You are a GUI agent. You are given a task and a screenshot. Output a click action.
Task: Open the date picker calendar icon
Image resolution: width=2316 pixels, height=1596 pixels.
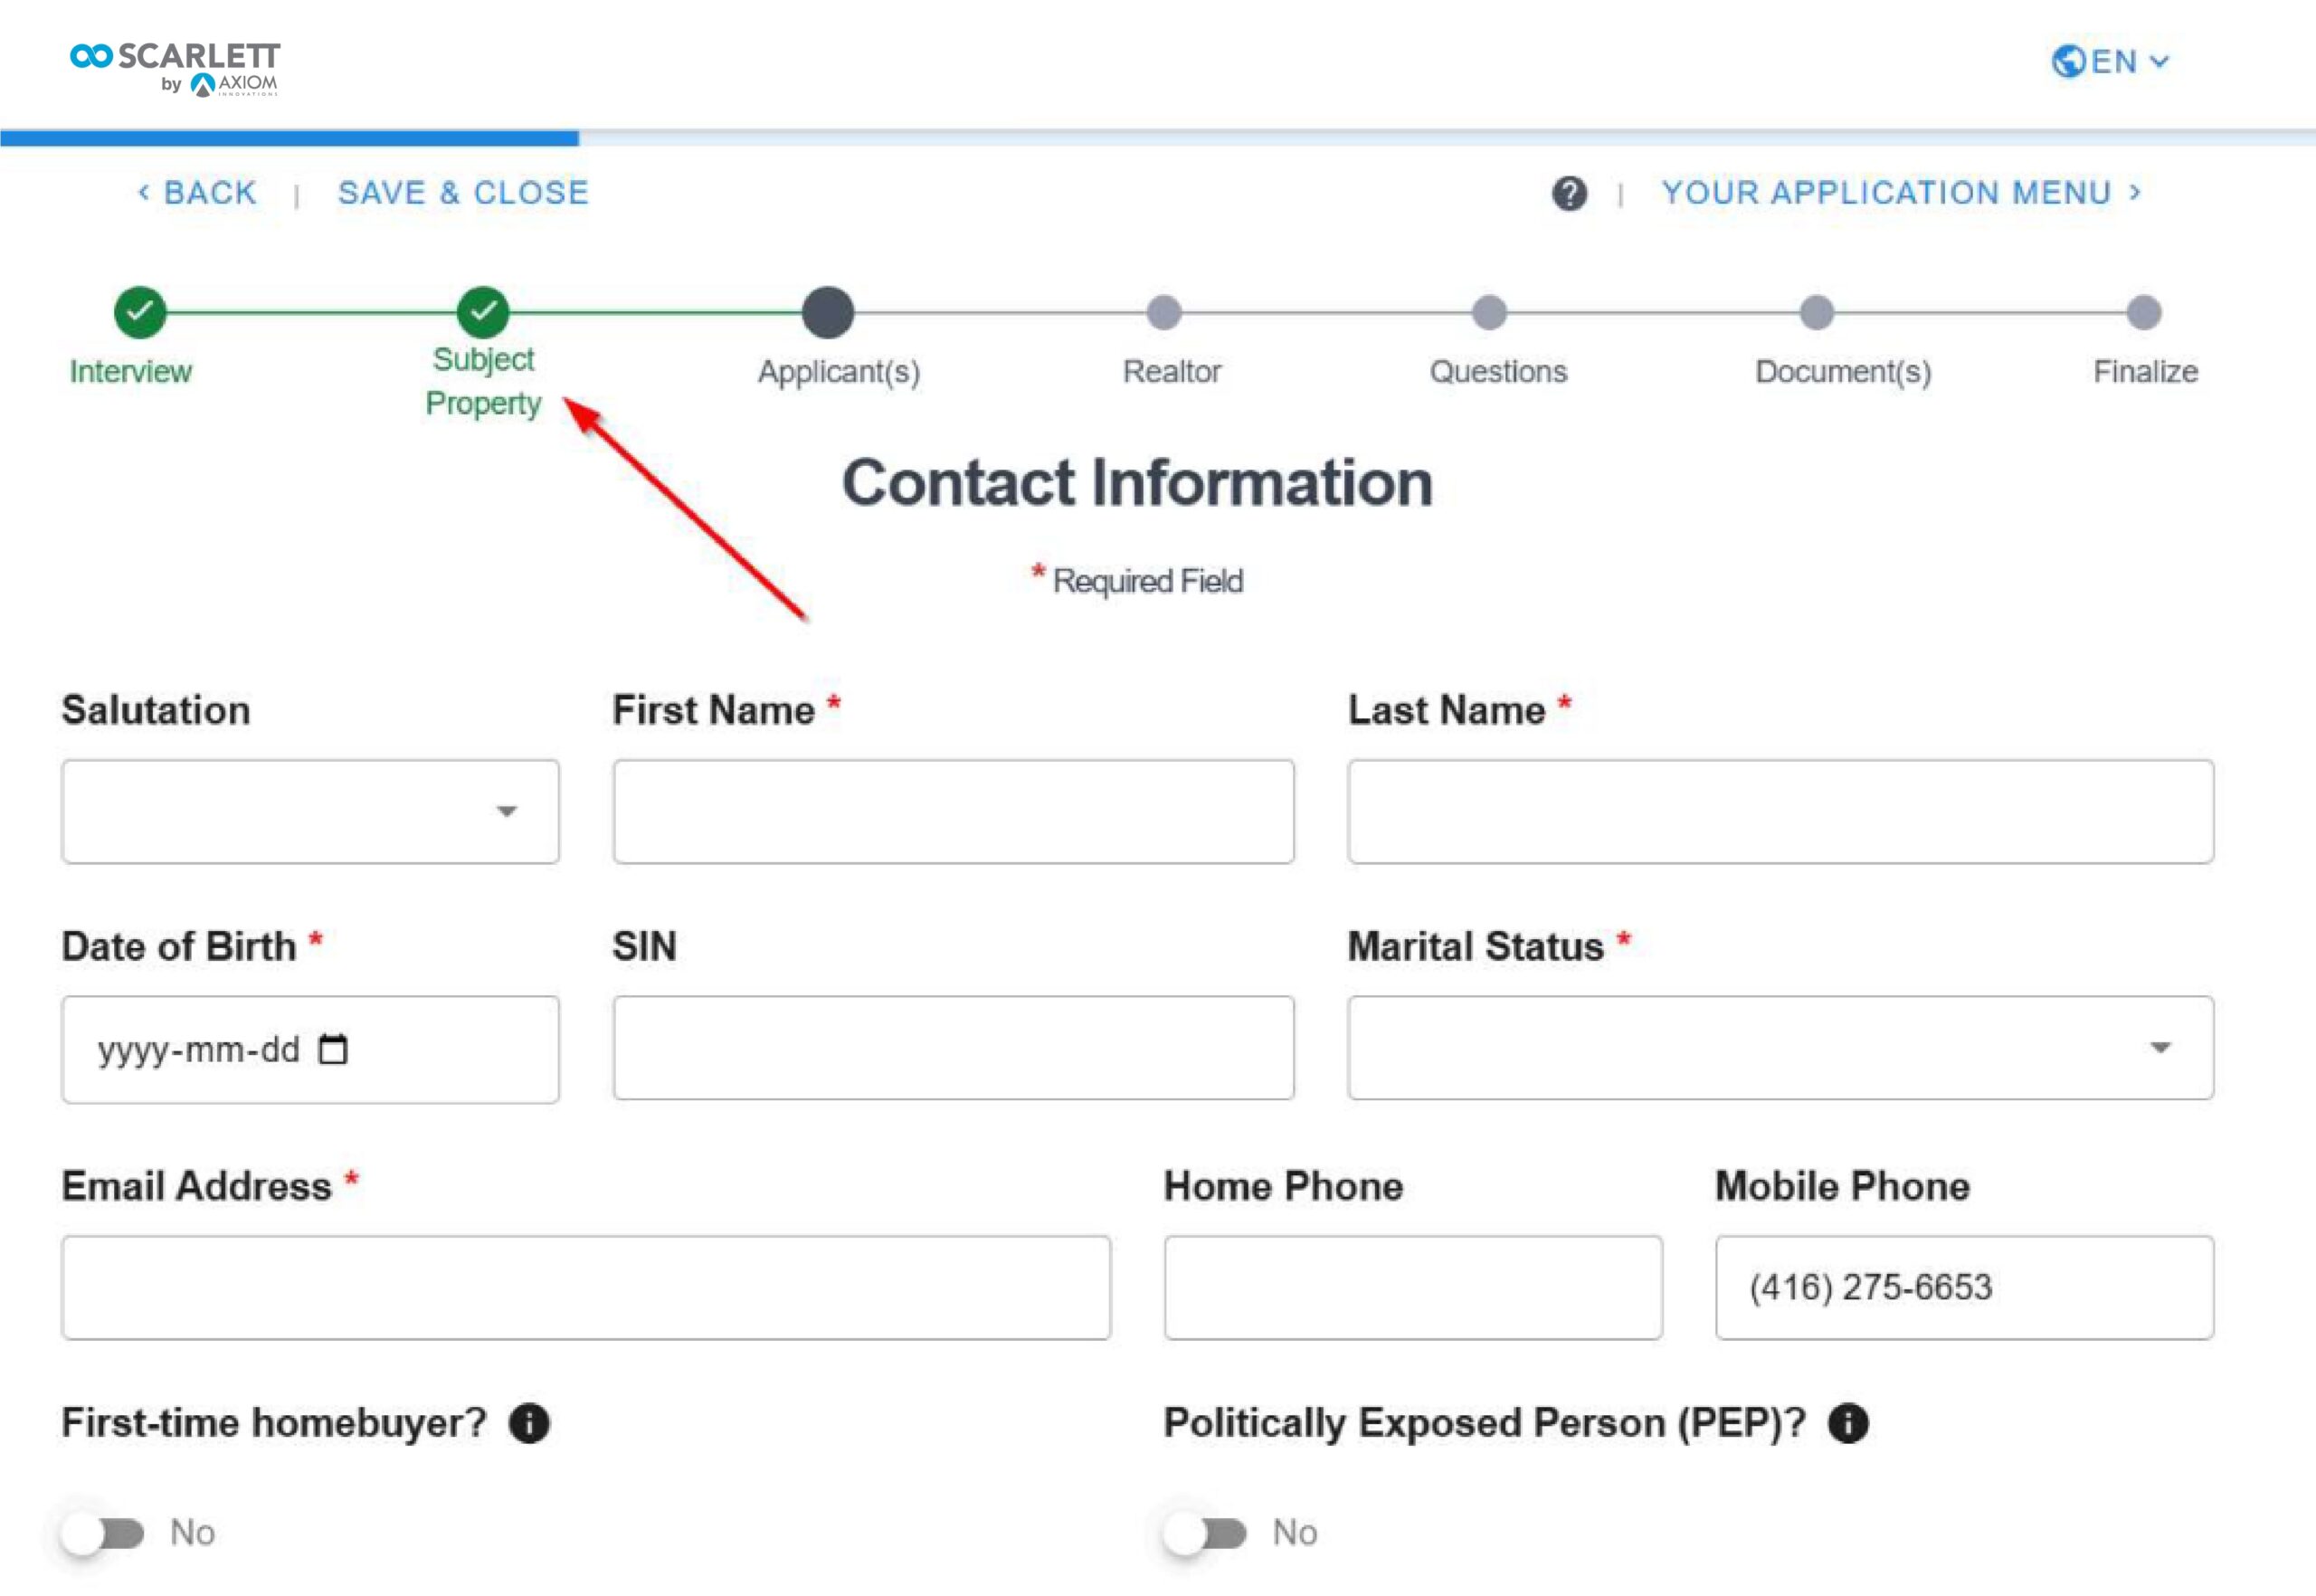click(332, 1049)
